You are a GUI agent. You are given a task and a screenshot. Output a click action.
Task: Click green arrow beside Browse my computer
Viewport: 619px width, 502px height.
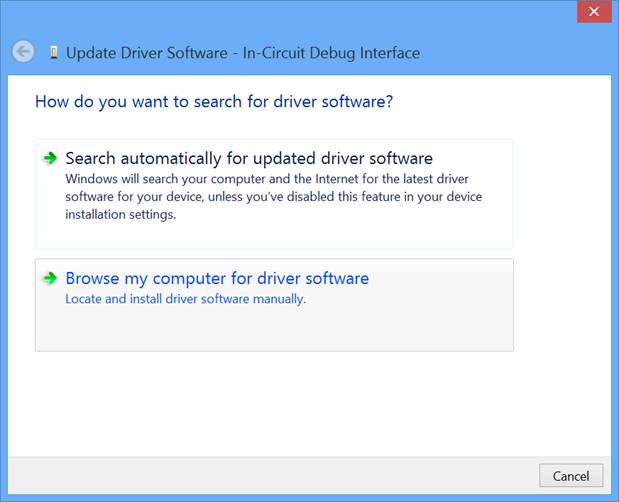coord(50,278)
